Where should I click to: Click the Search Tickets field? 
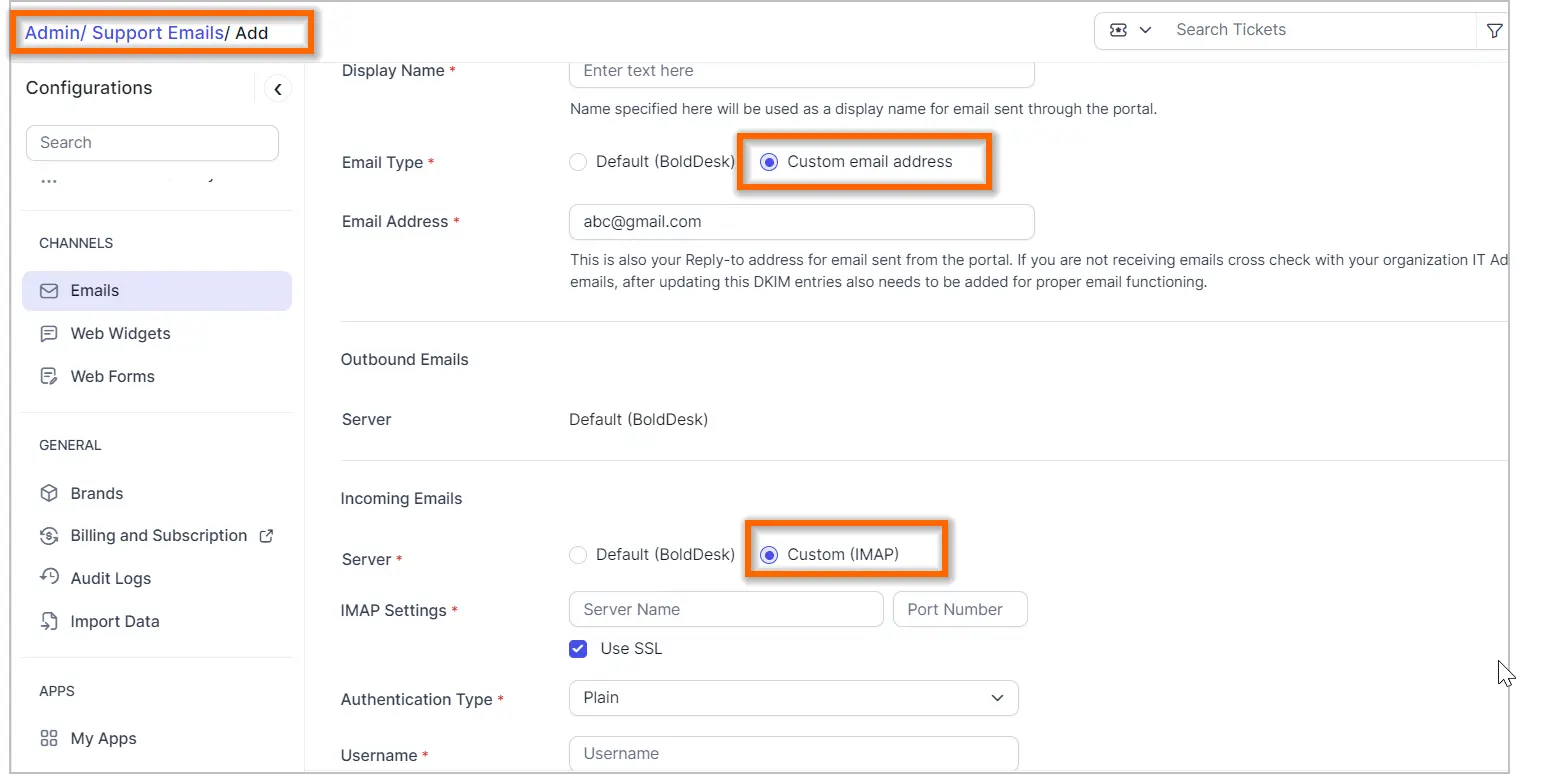pos(1320,30)
